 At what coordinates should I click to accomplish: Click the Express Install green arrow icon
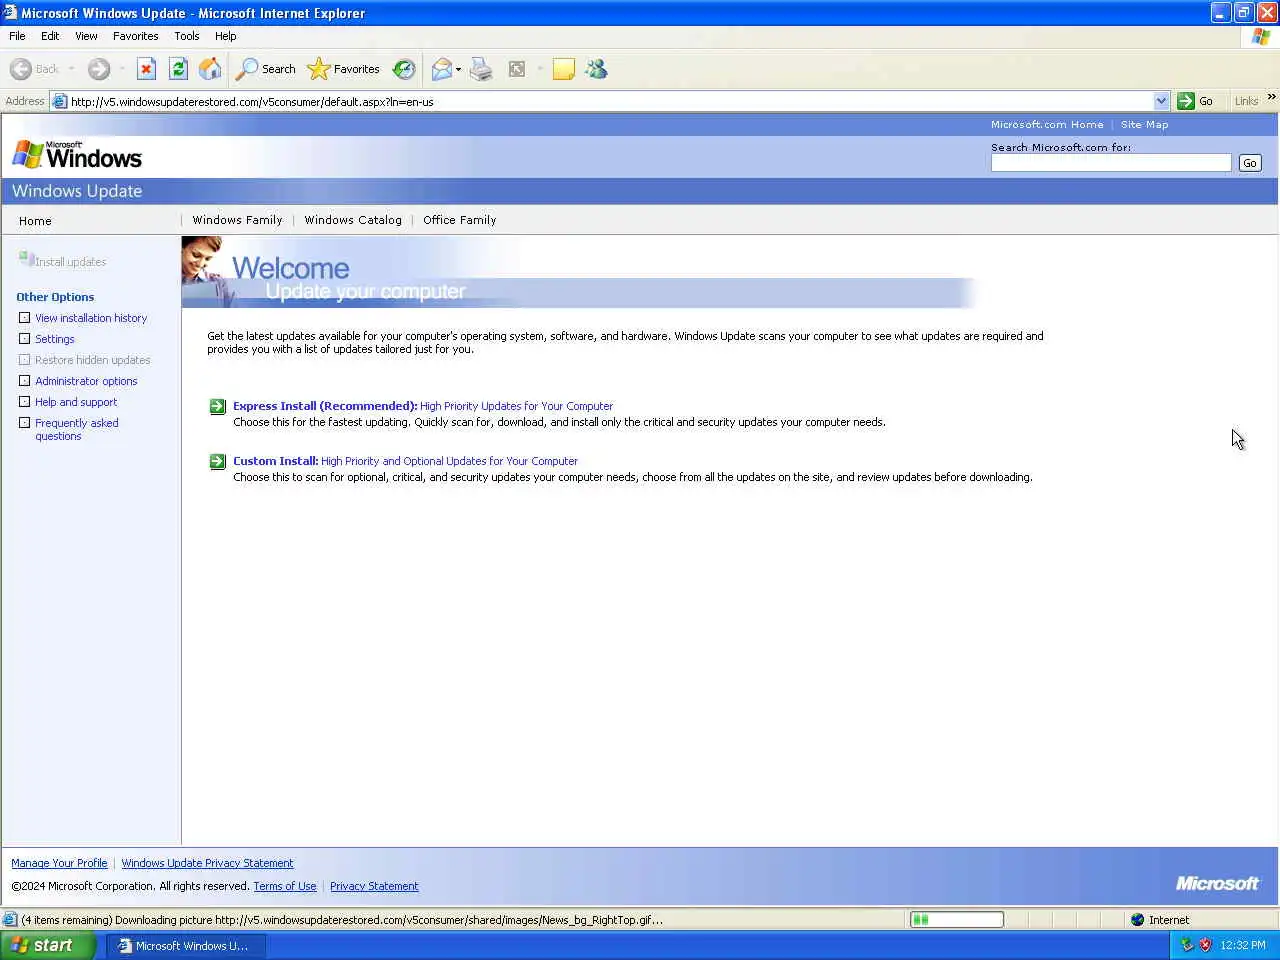(x=217, y=406)
